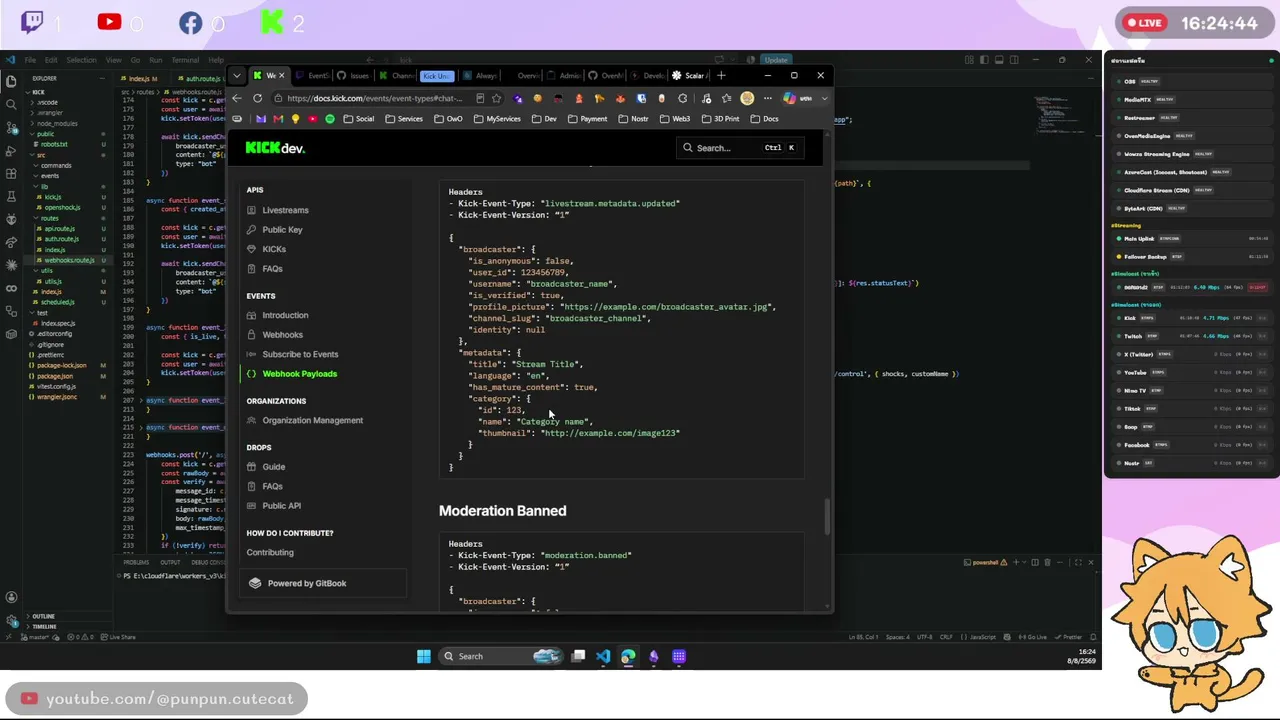This screenshot has width=1280, height=720.
Task: Open the Terminal menu in VS Code
Action: click(x=185, y=60)
